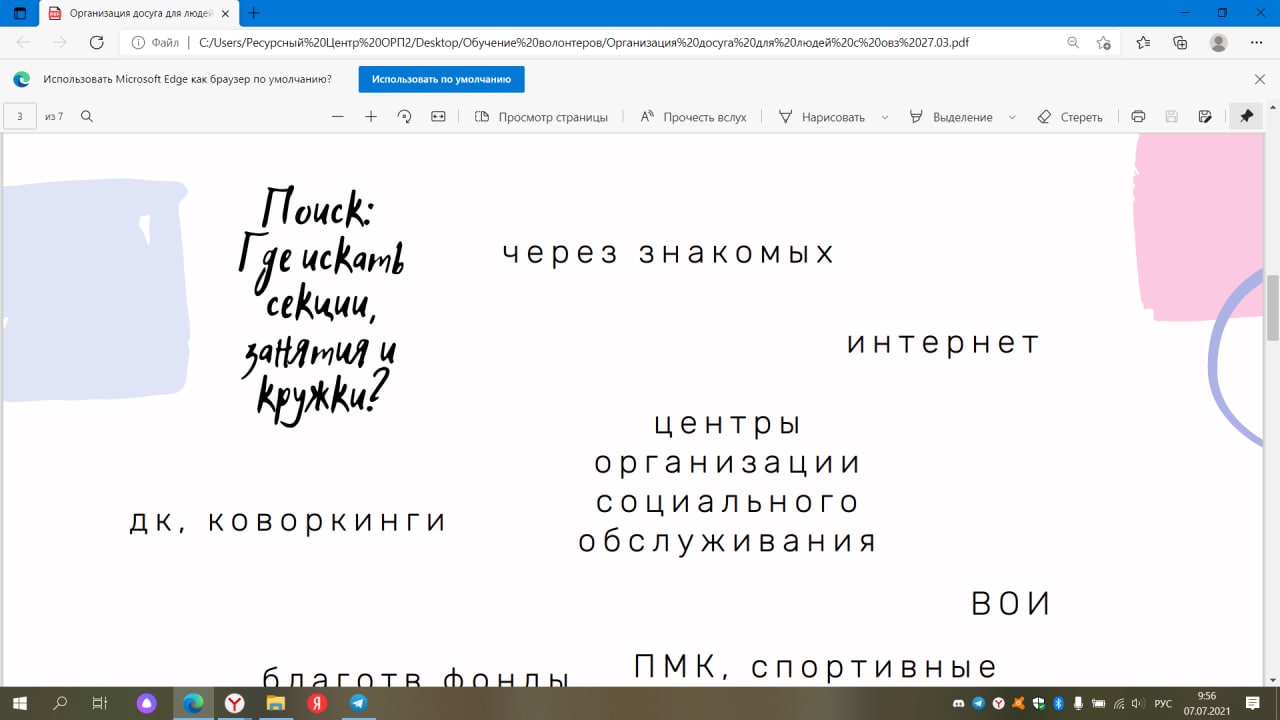Switch the "РУС" input language
This screenshot has width=1280, height=720.
pos(1163,704)
